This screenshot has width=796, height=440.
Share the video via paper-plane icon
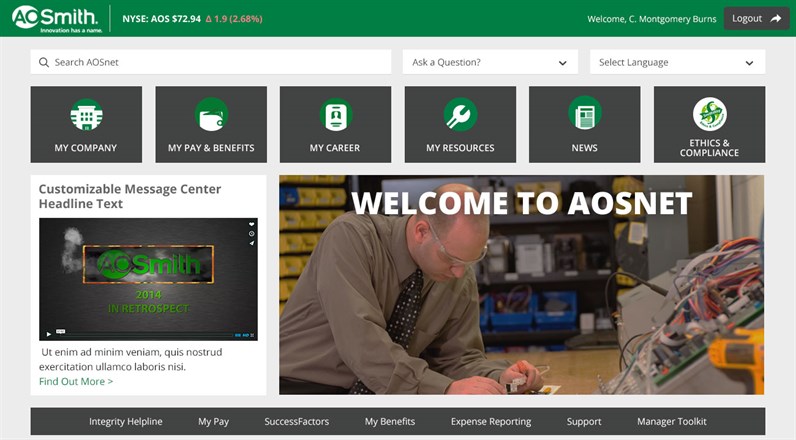tap(251, 243)
